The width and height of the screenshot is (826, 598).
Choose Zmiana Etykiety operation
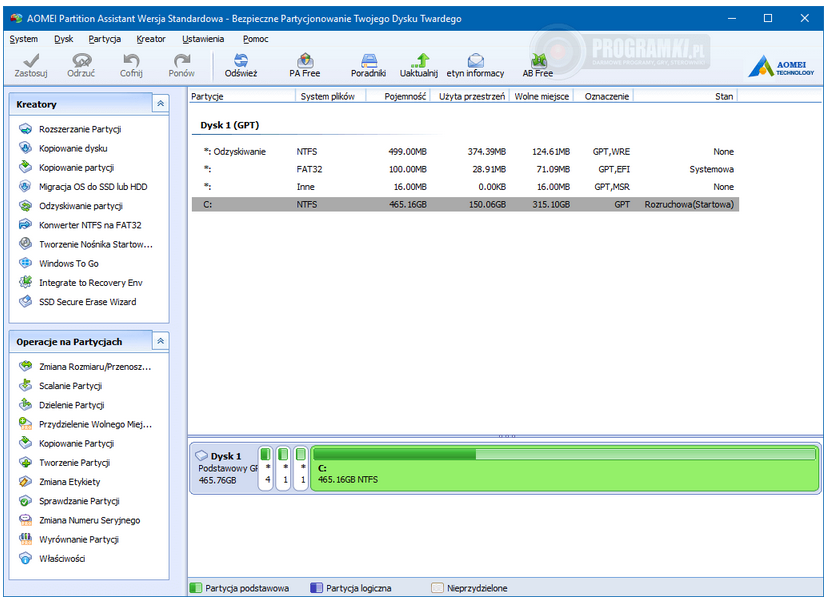pyautogui.click(x=69, y=482)
